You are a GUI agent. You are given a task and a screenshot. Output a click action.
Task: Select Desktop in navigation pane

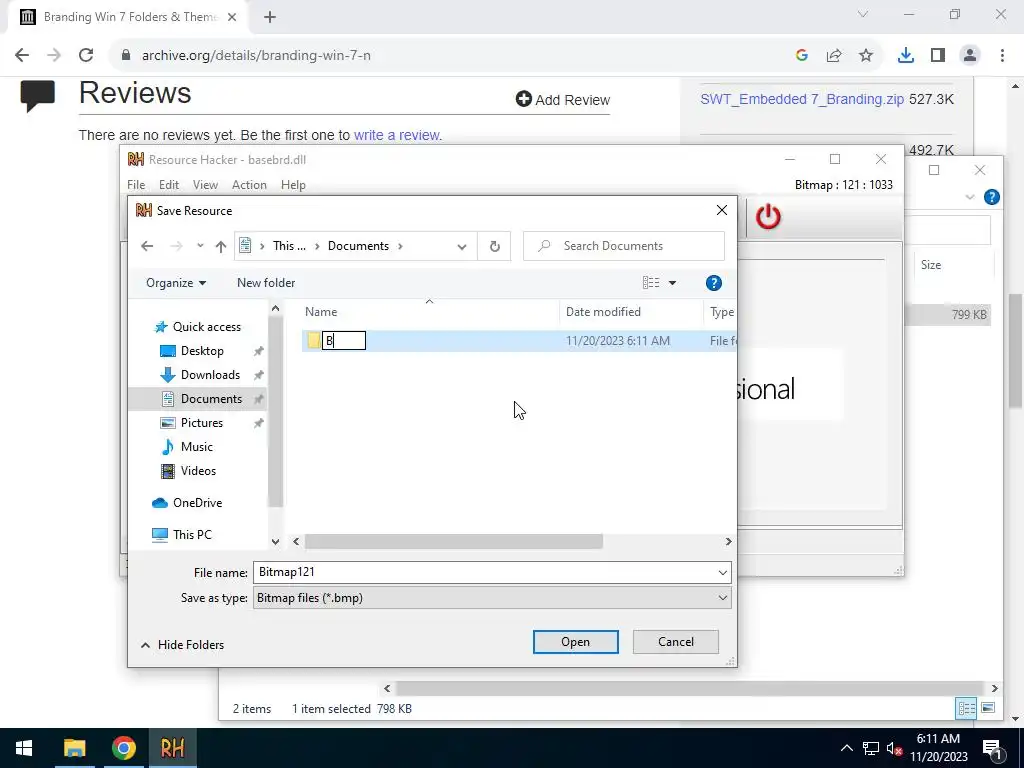click(x=202, y=351)
